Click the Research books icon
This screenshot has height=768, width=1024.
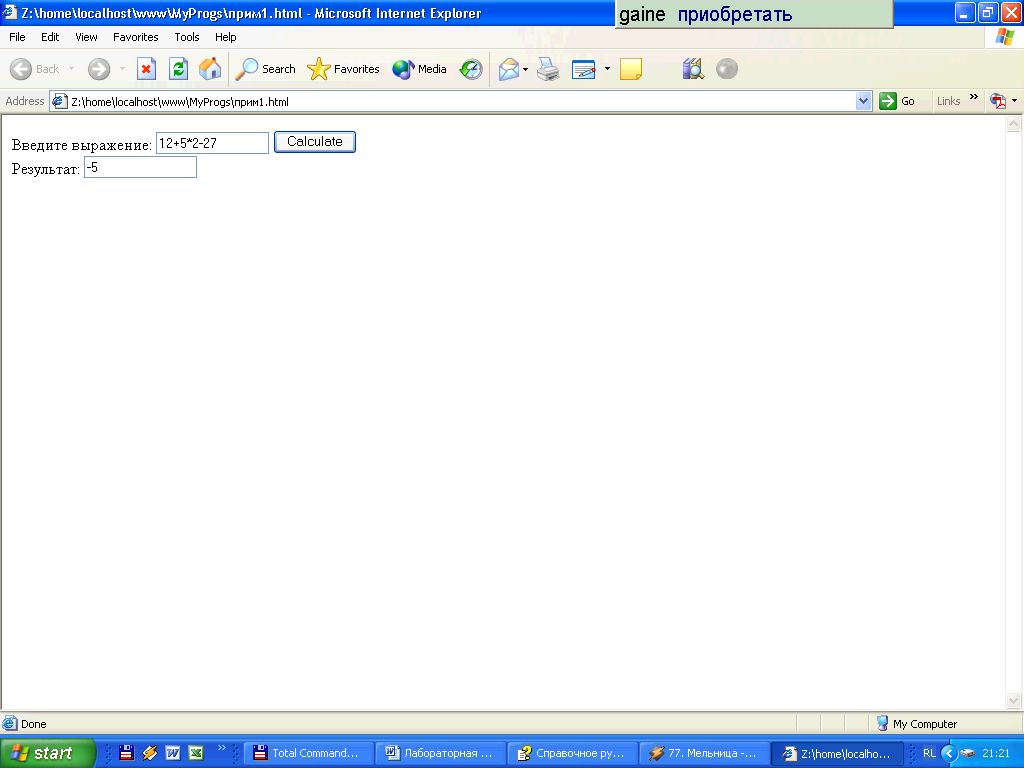coord(693,69)
